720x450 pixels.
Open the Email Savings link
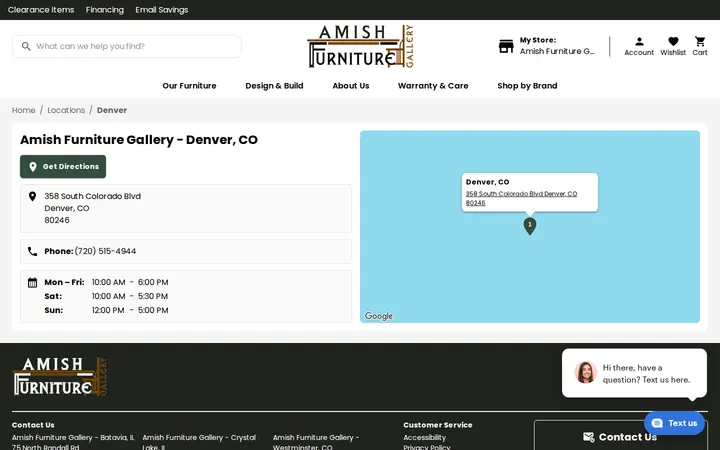(x=162, y=10)
